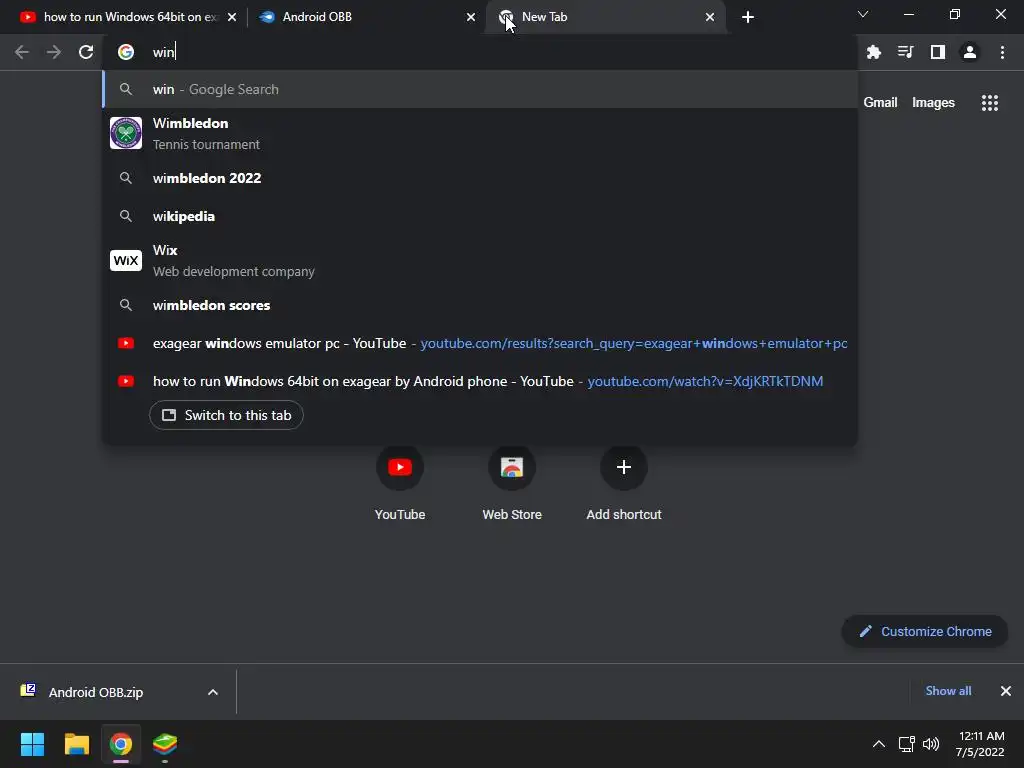This screenshot has height=768, width=1024.
Task: Open media controls playlist icon
Action: [x=906, y=52]
